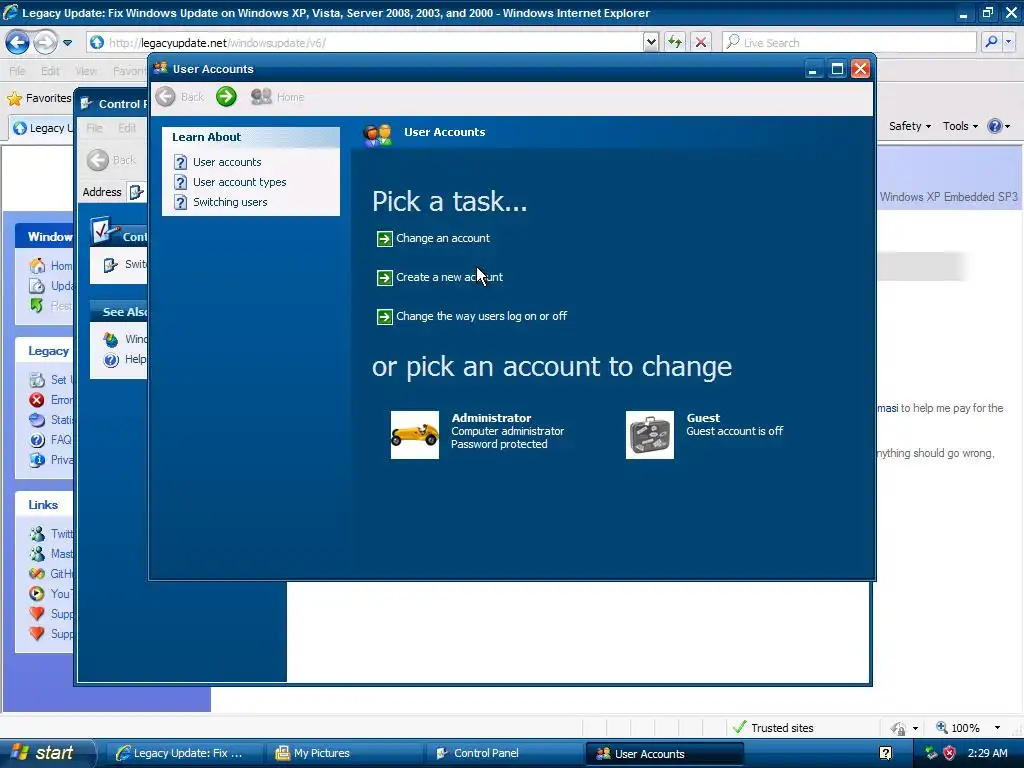The width and height of the screenshot is (1024, 768).
Task: Click the User Accounts taskbar button
Action: tap(664, 754)
